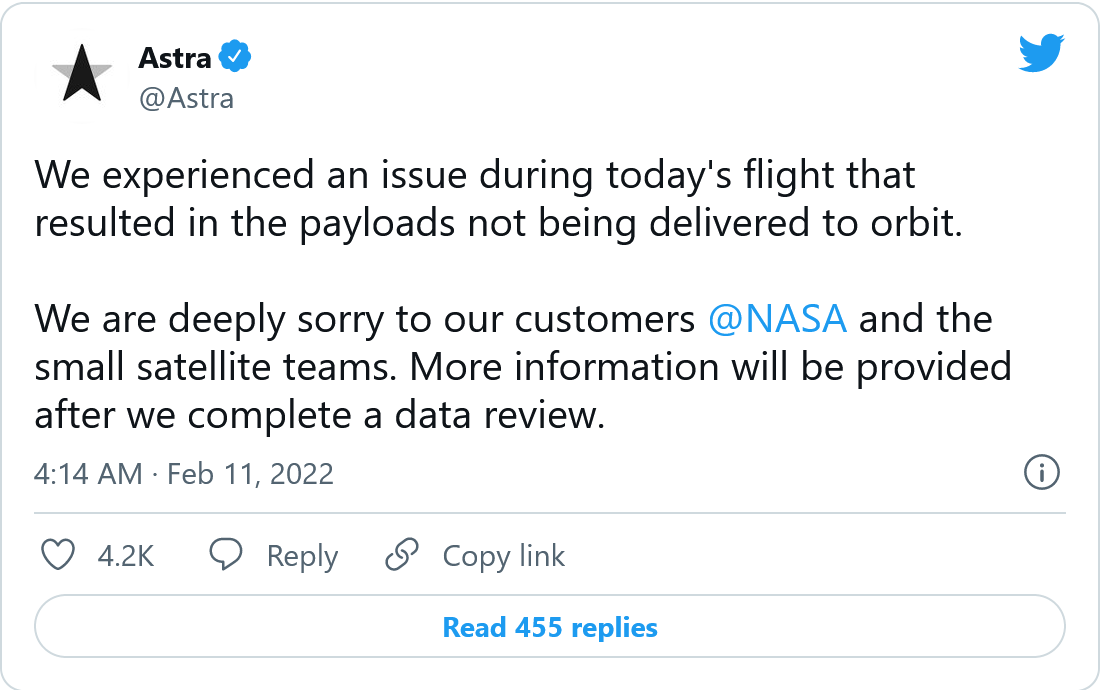Click the 4.2K likes count
Image resolution: width=1100 pixels, height=690 pixels.
coord(126,556)
